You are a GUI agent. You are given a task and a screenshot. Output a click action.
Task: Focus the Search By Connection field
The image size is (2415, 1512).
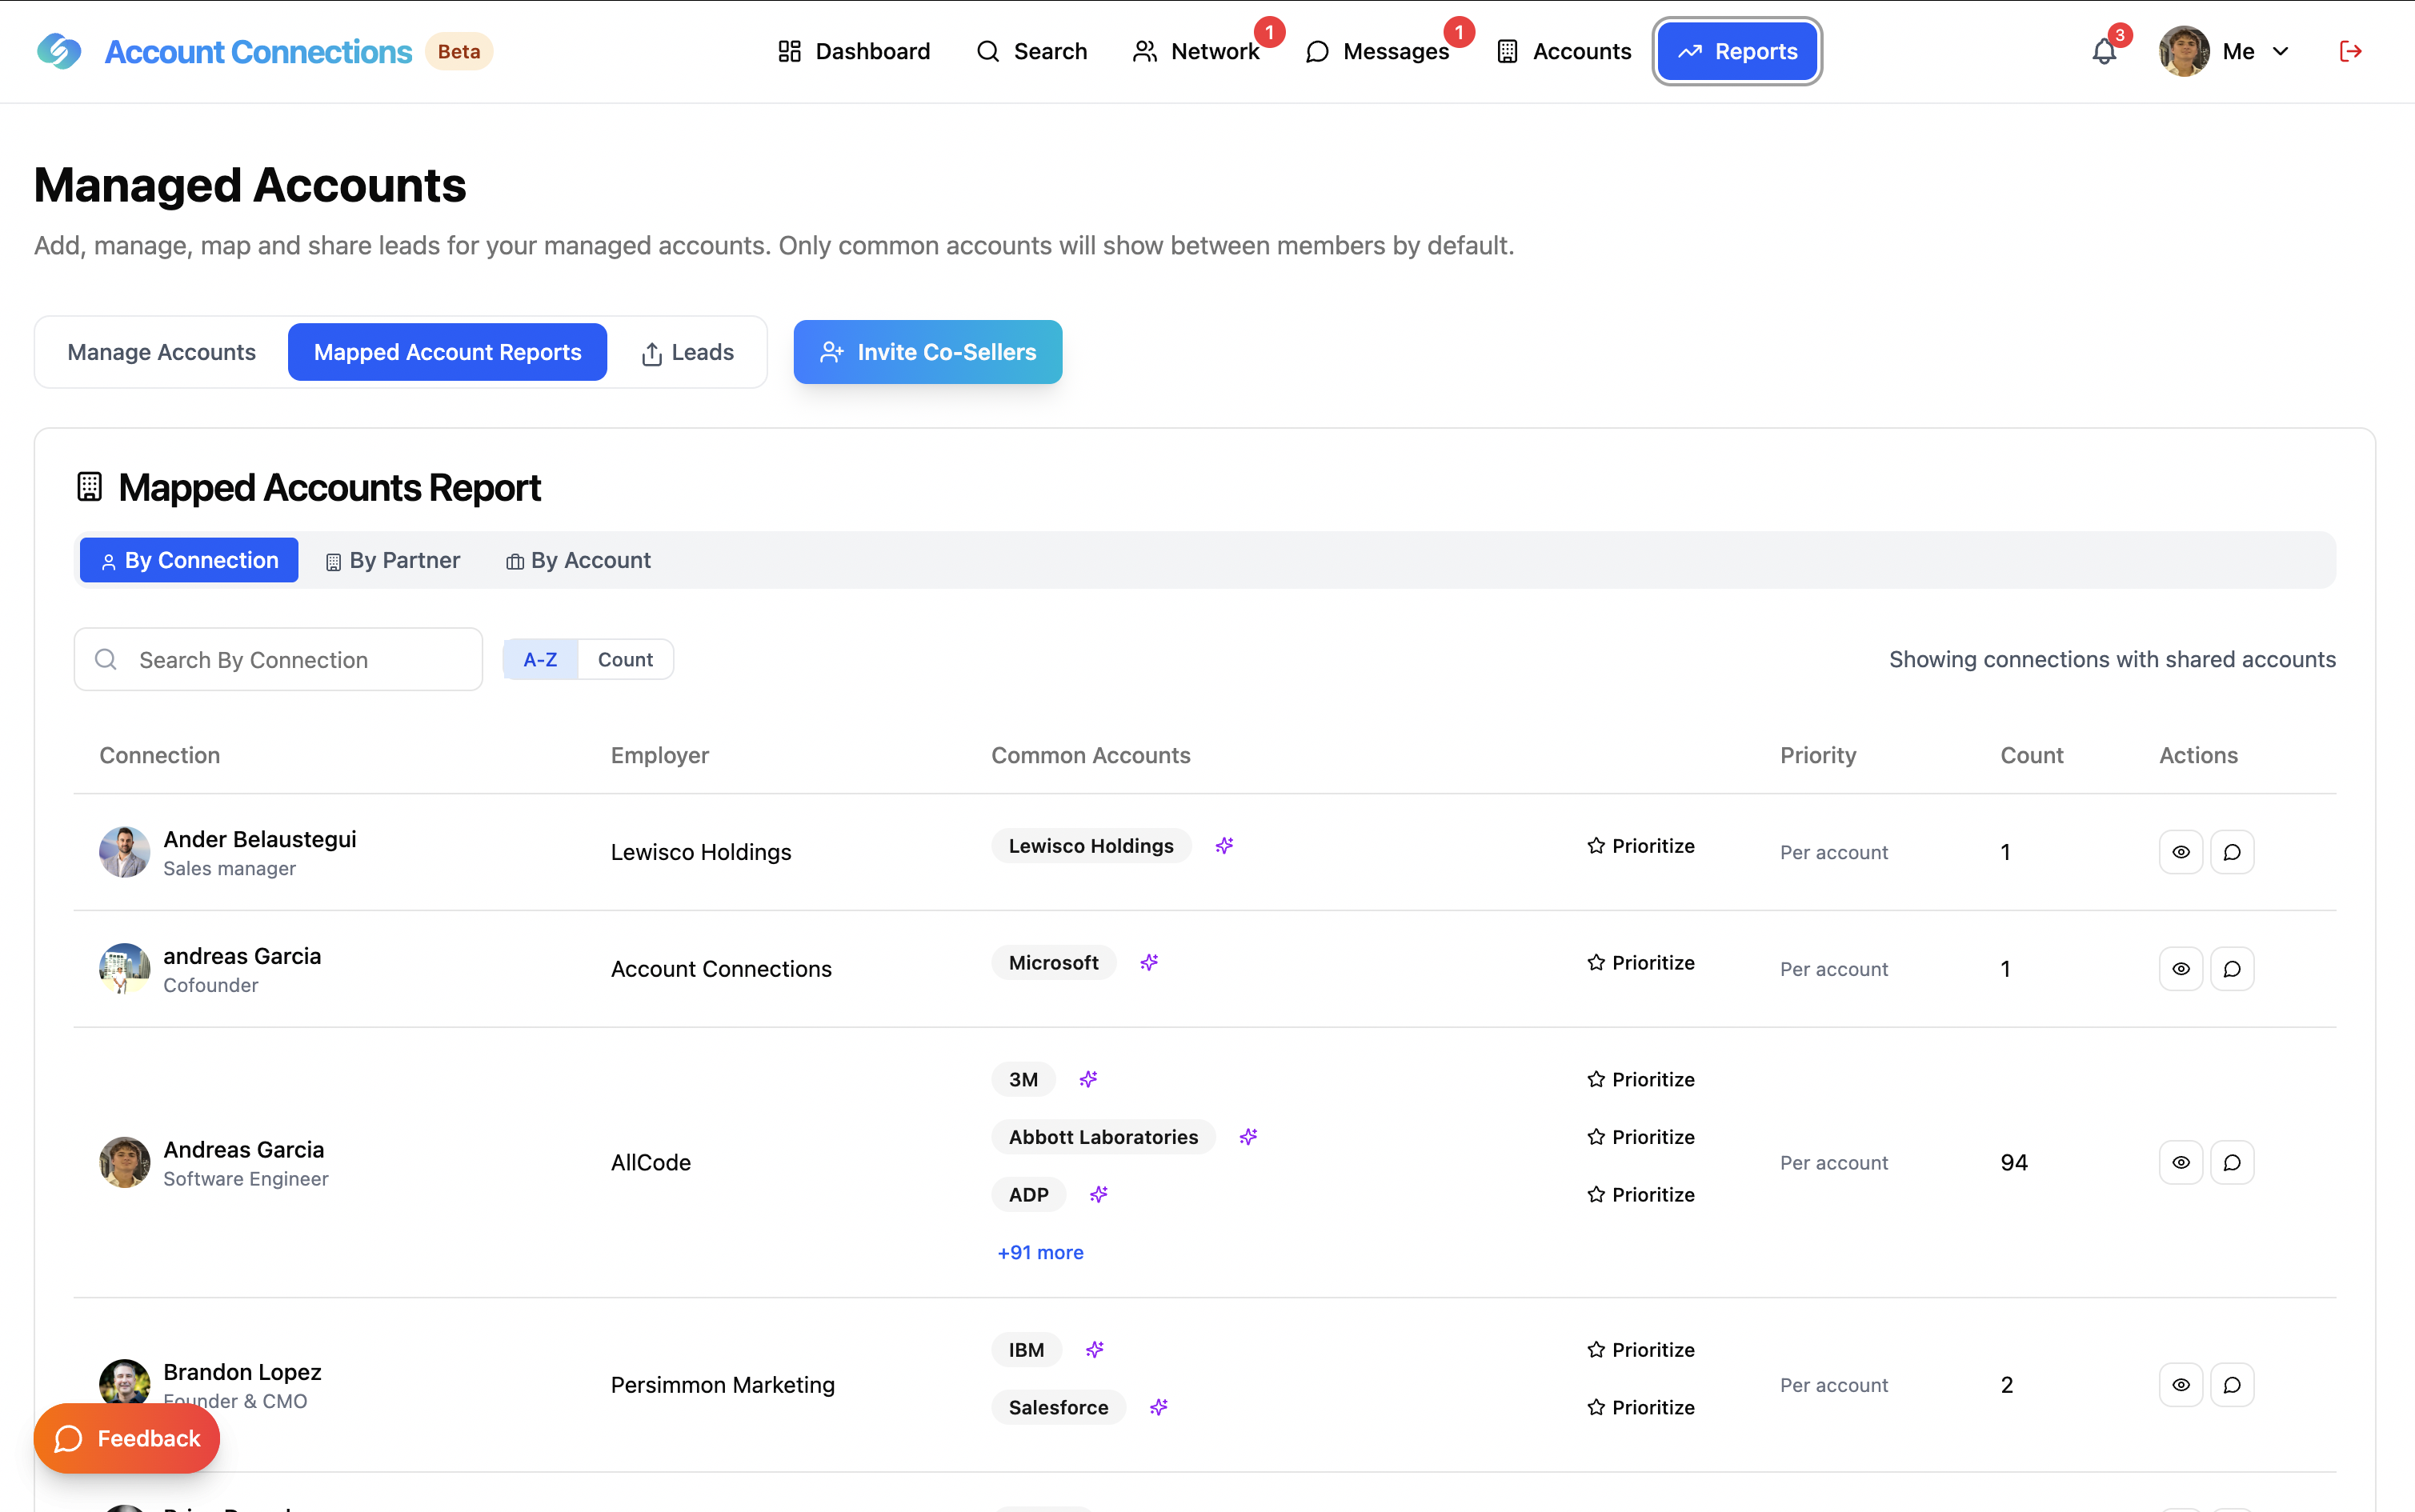pos(278,660)
